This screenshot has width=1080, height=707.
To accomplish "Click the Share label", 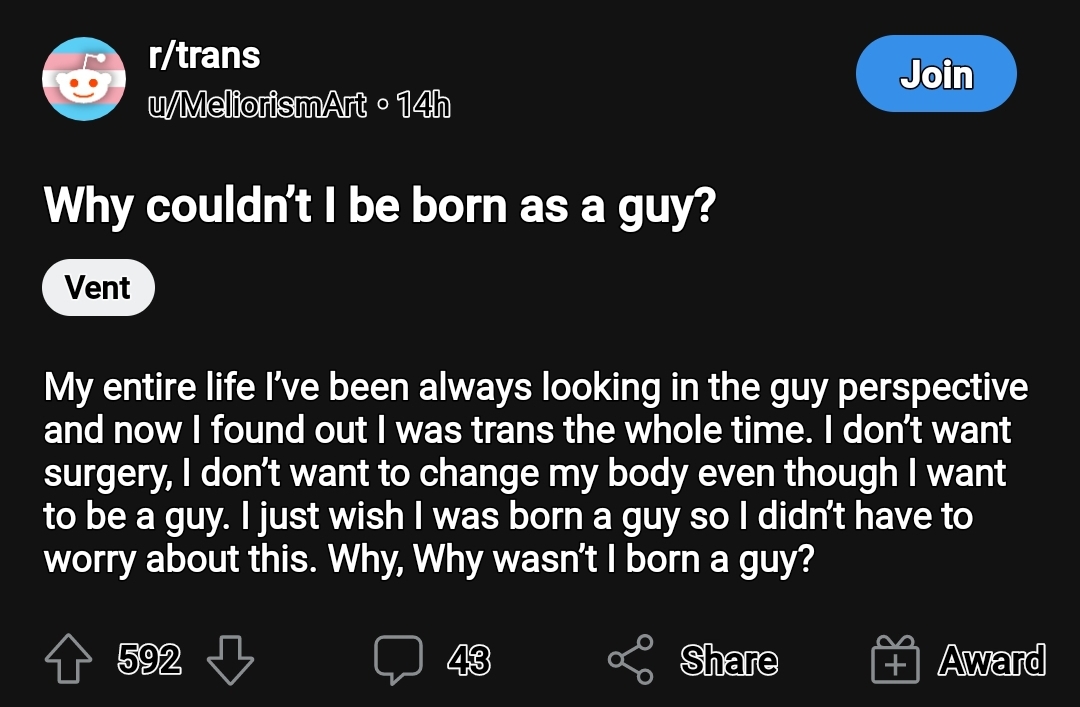I will click(x=729, y=660).
